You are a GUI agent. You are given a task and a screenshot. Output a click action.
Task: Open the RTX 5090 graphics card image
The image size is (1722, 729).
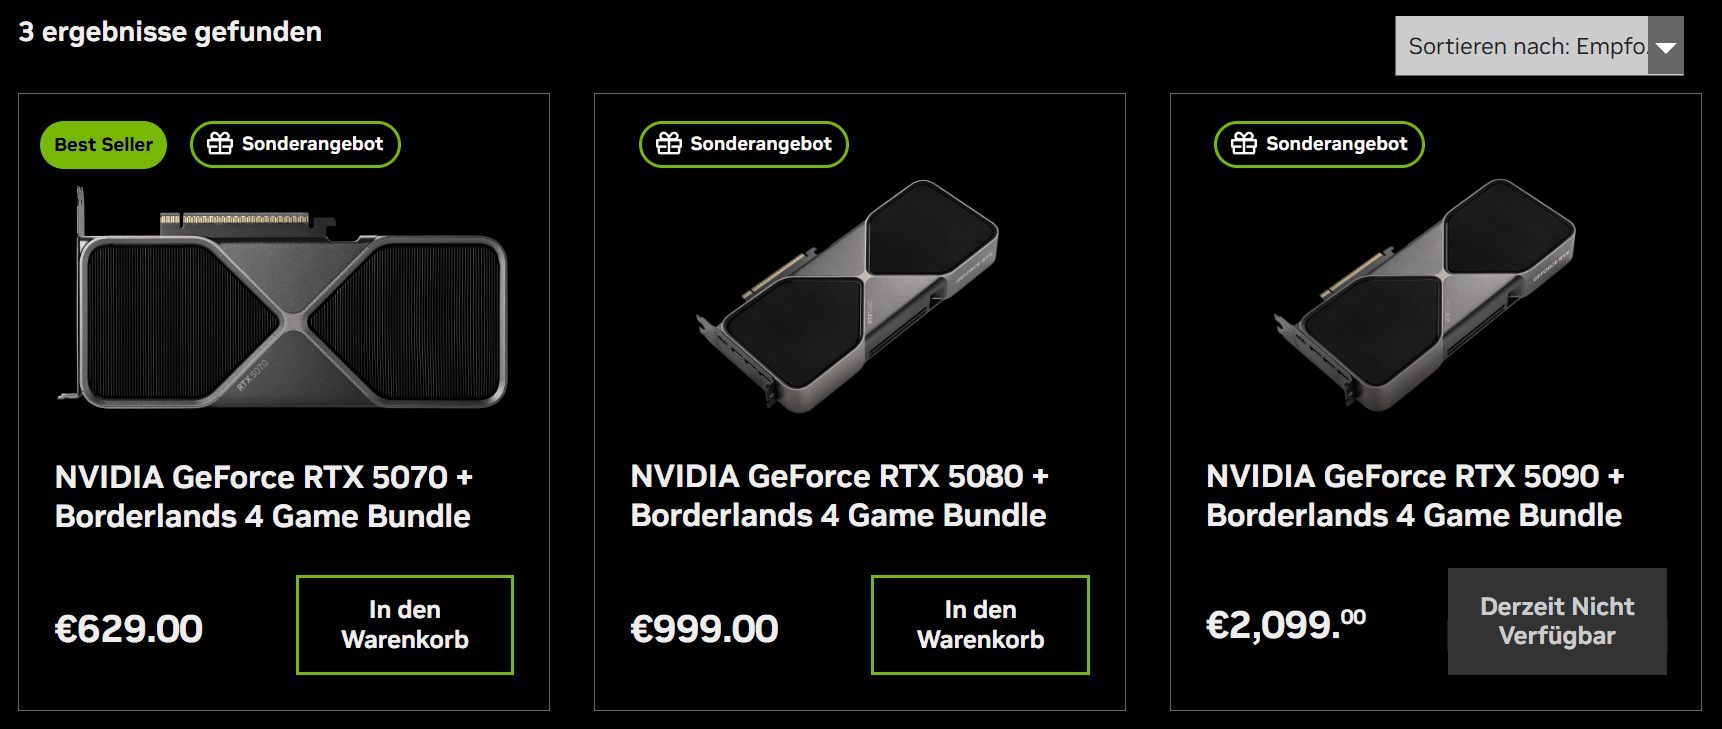click(x=1426, y=295)
